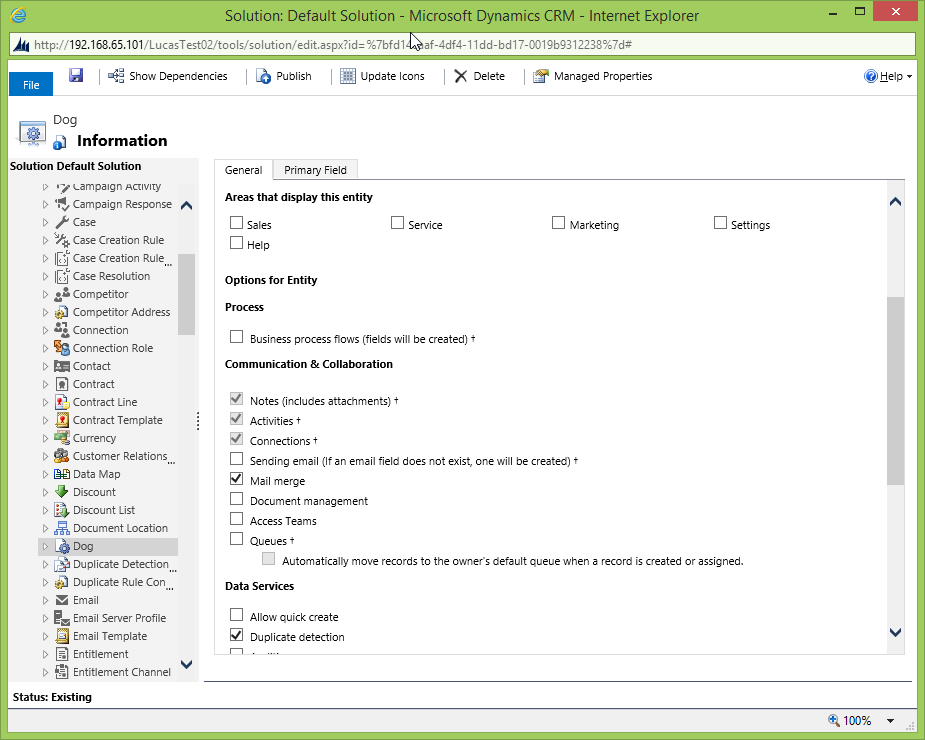925x740 pixels.
Task: Expand the Currency tree node
Action: tap(45, 438)
